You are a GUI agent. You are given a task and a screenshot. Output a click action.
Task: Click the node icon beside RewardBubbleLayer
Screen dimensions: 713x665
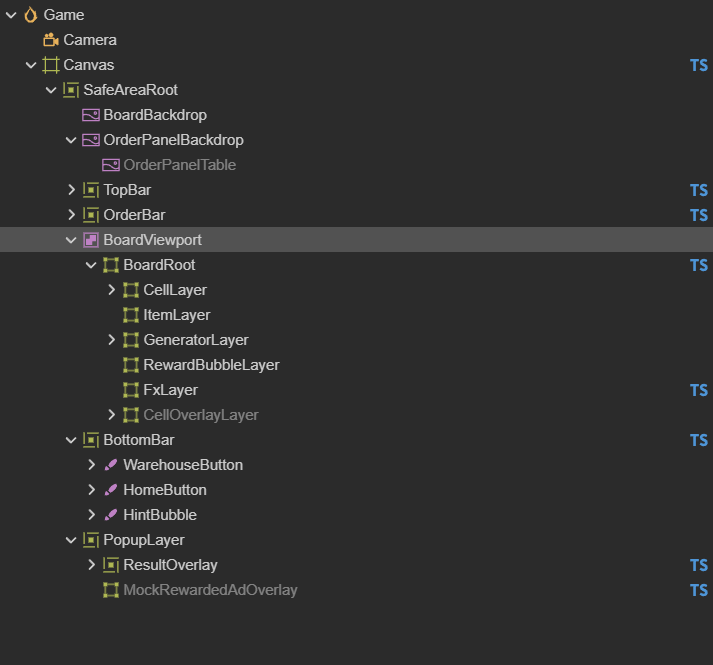[131, 365]
